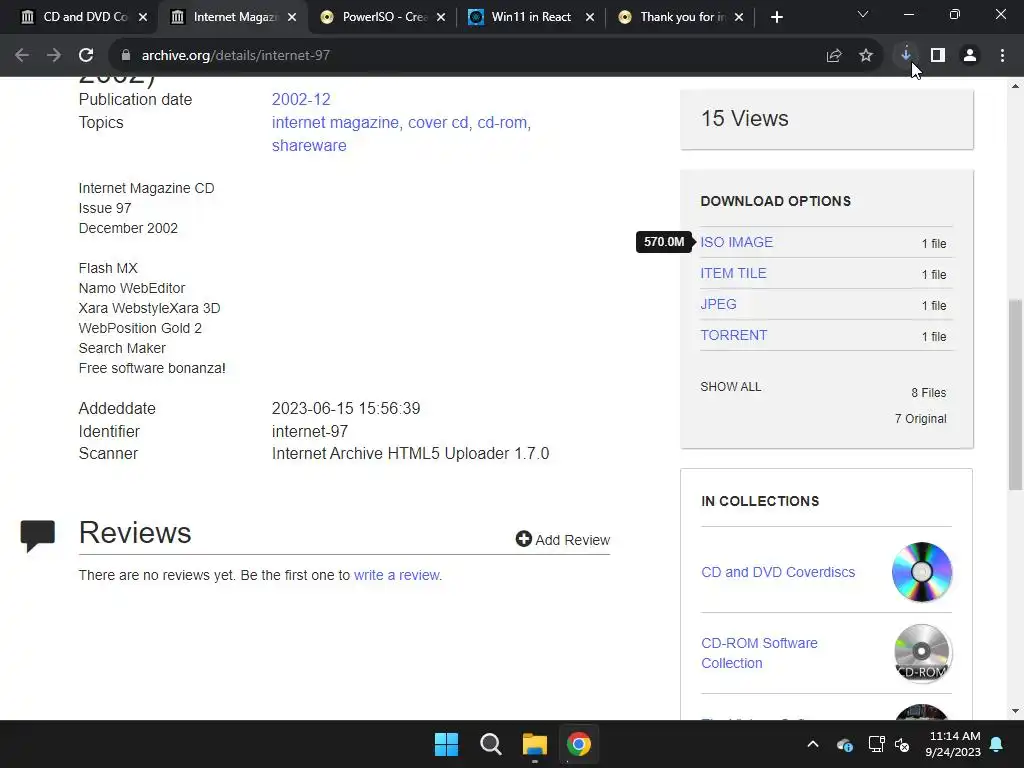Click the CD-ROM collection disc thumbnail
Screen dimensions: 1024x768
[922, 653]
